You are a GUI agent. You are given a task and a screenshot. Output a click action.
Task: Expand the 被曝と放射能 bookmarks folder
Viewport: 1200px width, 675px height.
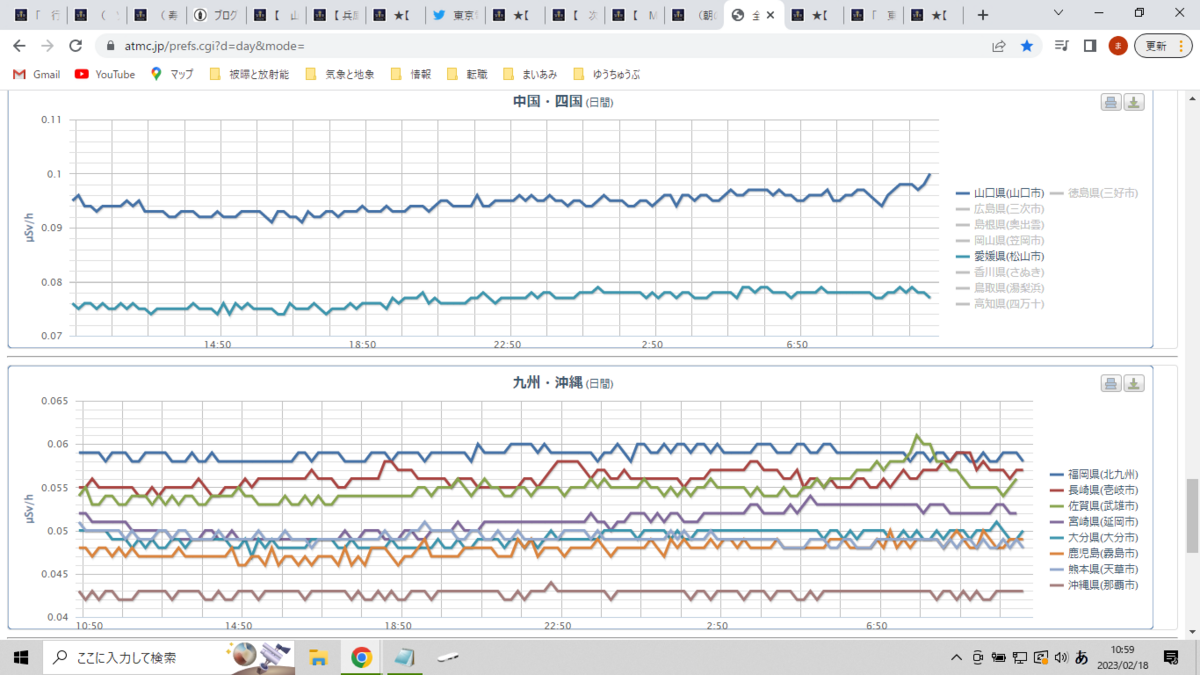click(249, 74)
